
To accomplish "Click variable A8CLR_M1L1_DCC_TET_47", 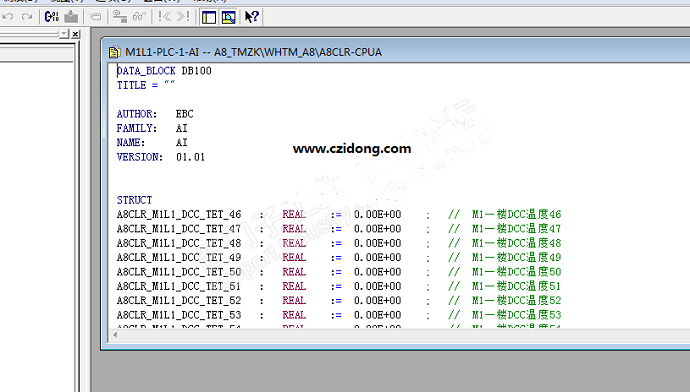I will 179,229.
